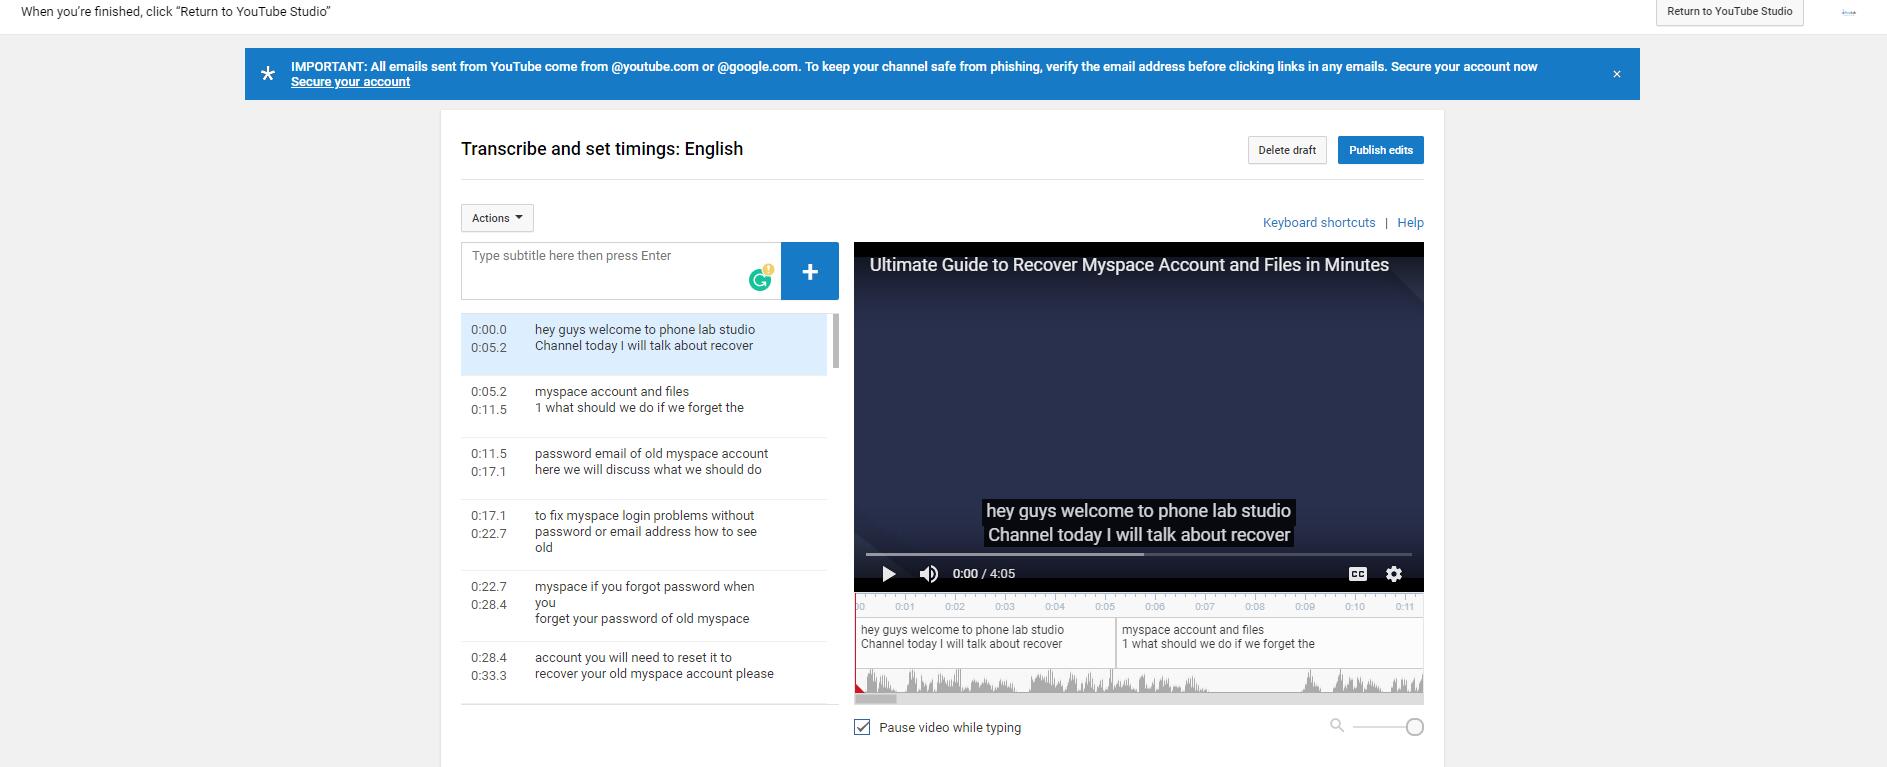1887x767 pixels.
Task: Click the zoom magnifier icon by slider
Action: 1336,725
